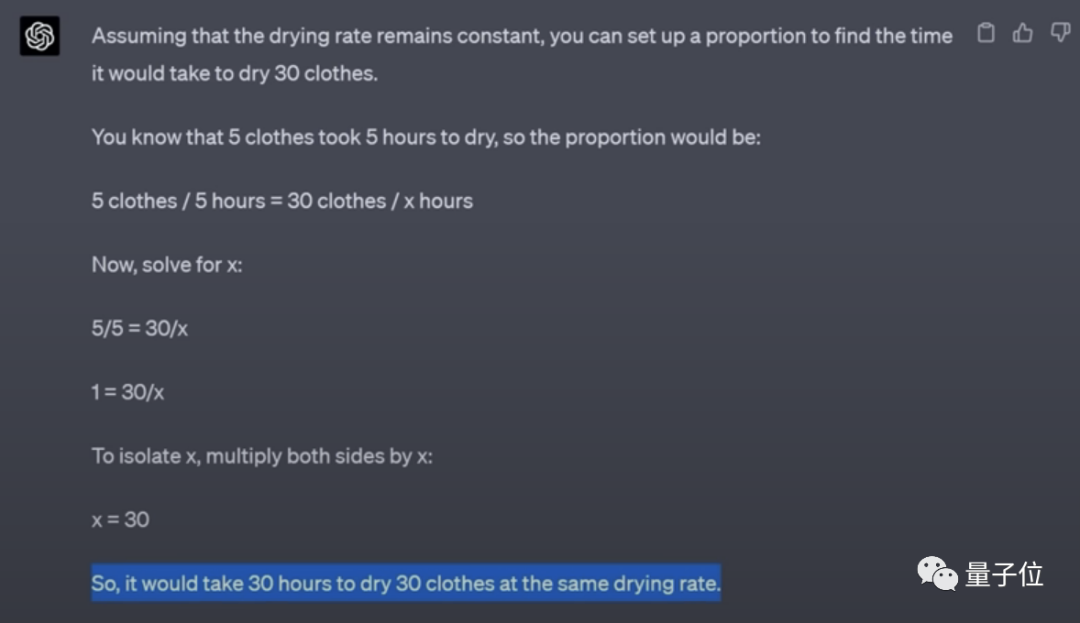Click the WeChat logo watermark
Viewport: 1080px width, 623px height.
937,574
